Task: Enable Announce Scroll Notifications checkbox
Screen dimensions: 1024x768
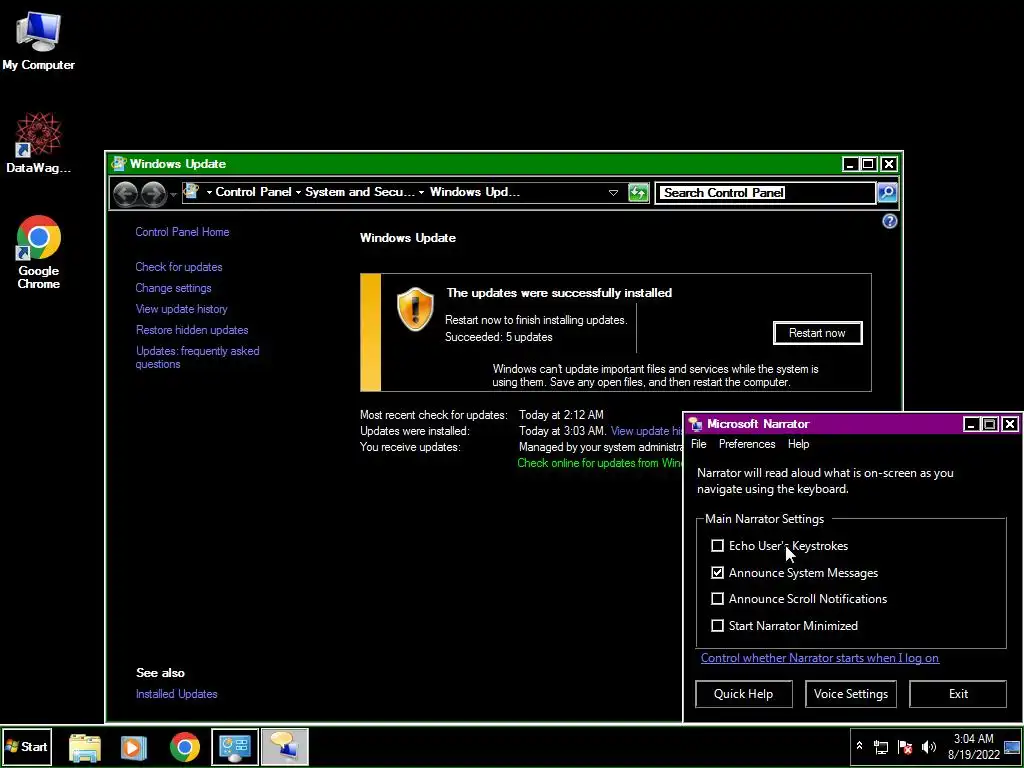Action: pyautogui.click(x=717, y=599)
